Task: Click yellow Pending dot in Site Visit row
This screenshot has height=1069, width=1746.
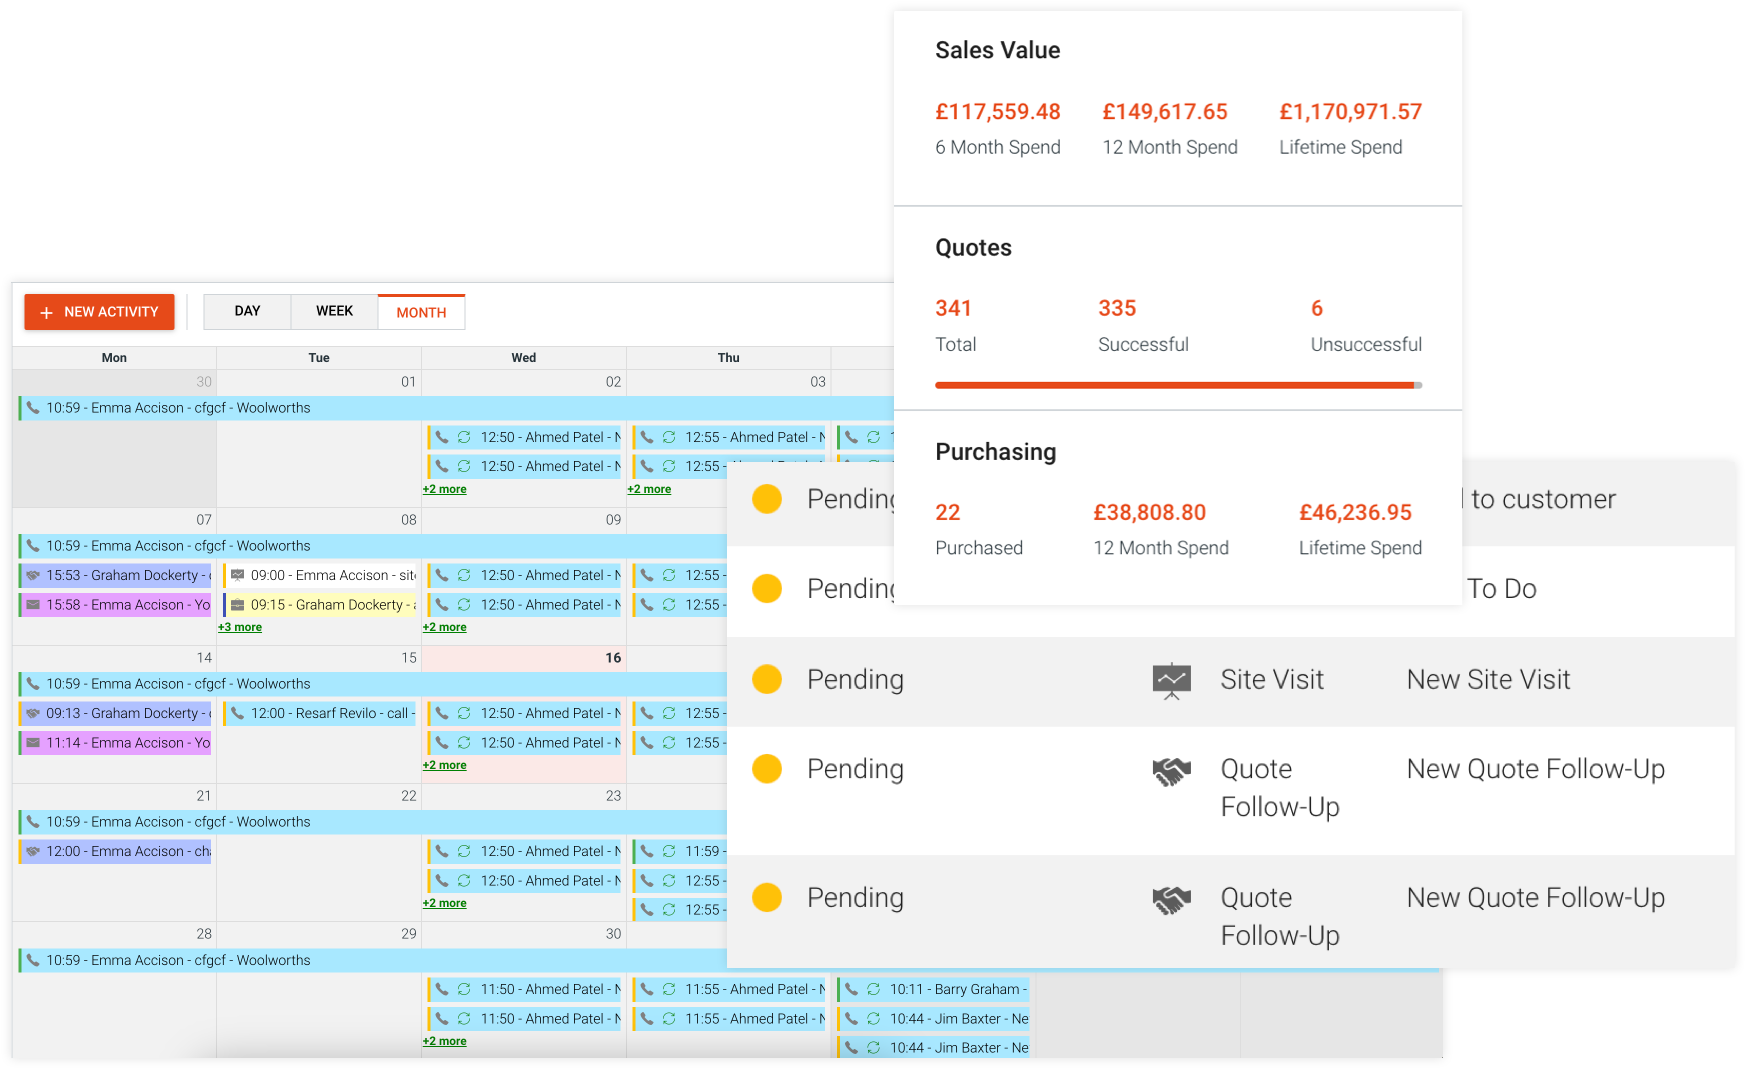Action: point(767,680)
